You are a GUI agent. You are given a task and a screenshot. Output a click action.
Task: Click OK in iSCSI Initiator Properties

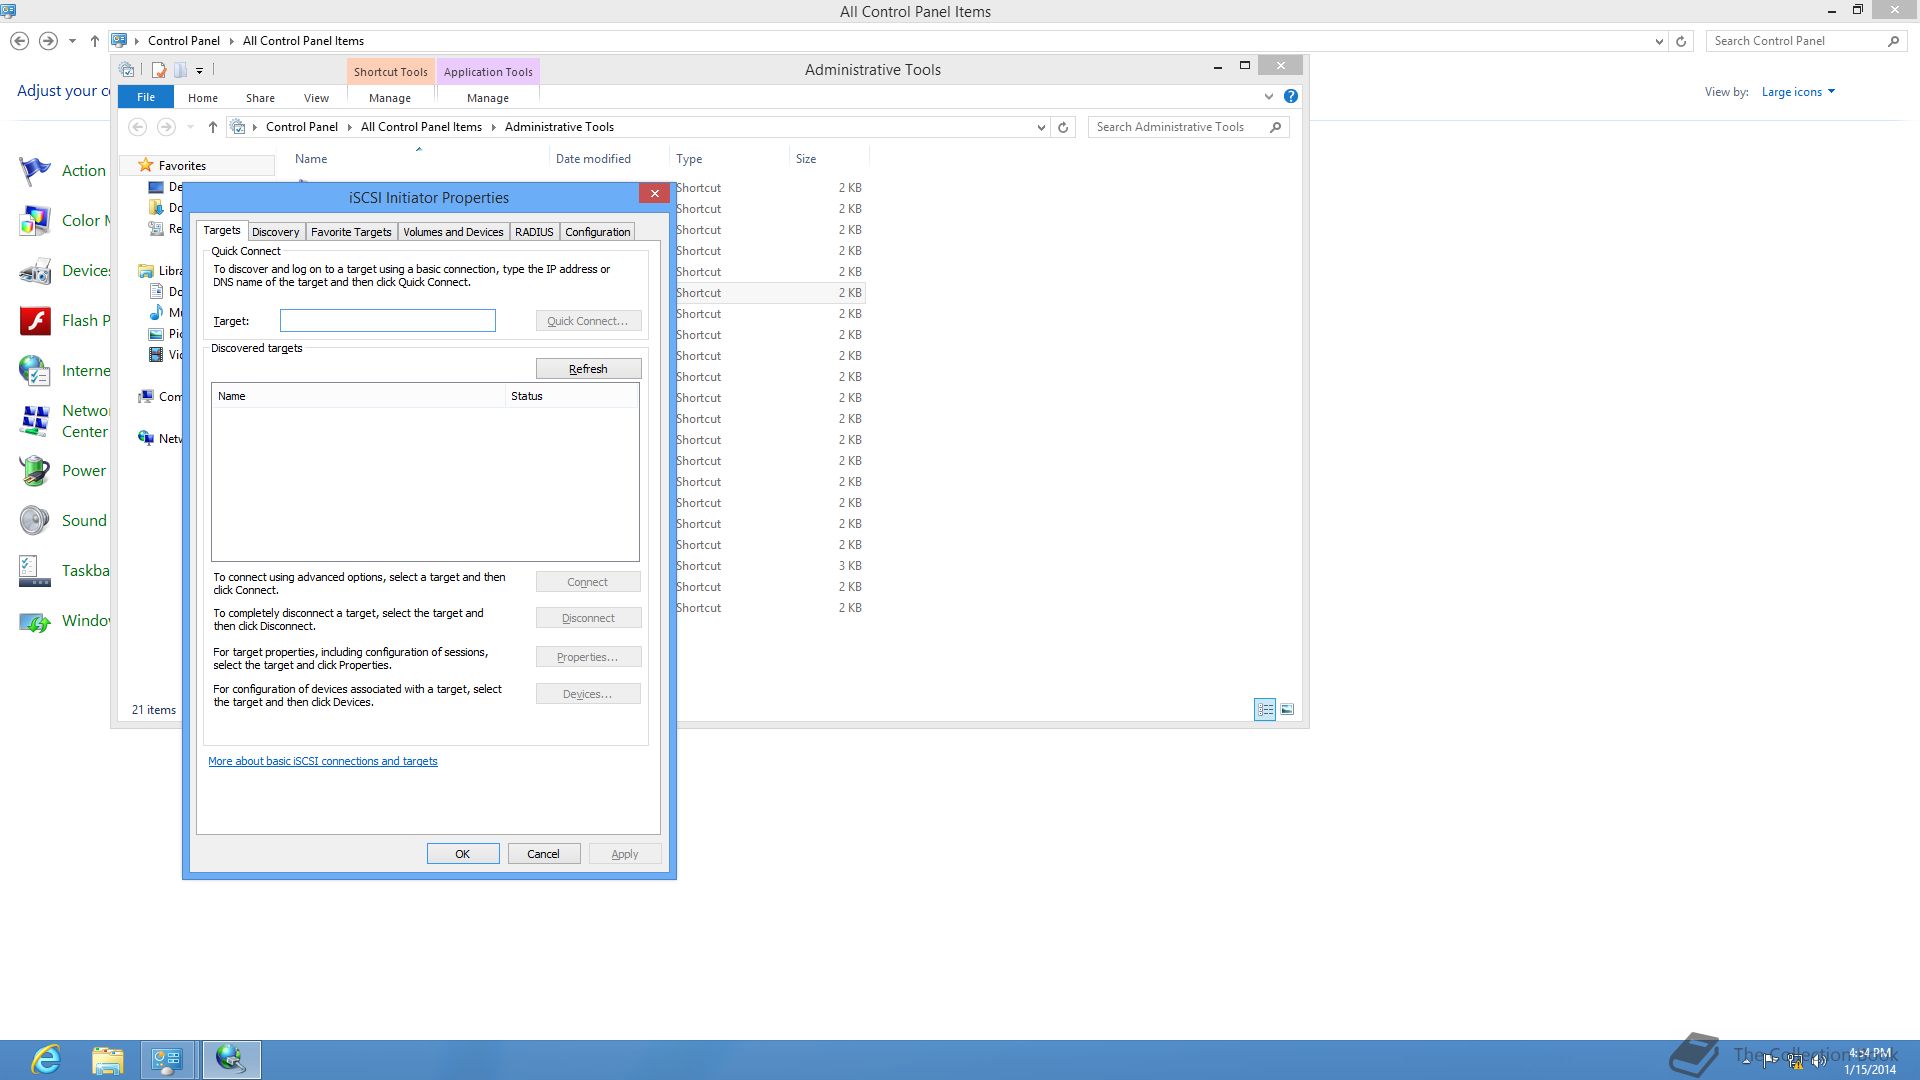click(x=463, y=854)
